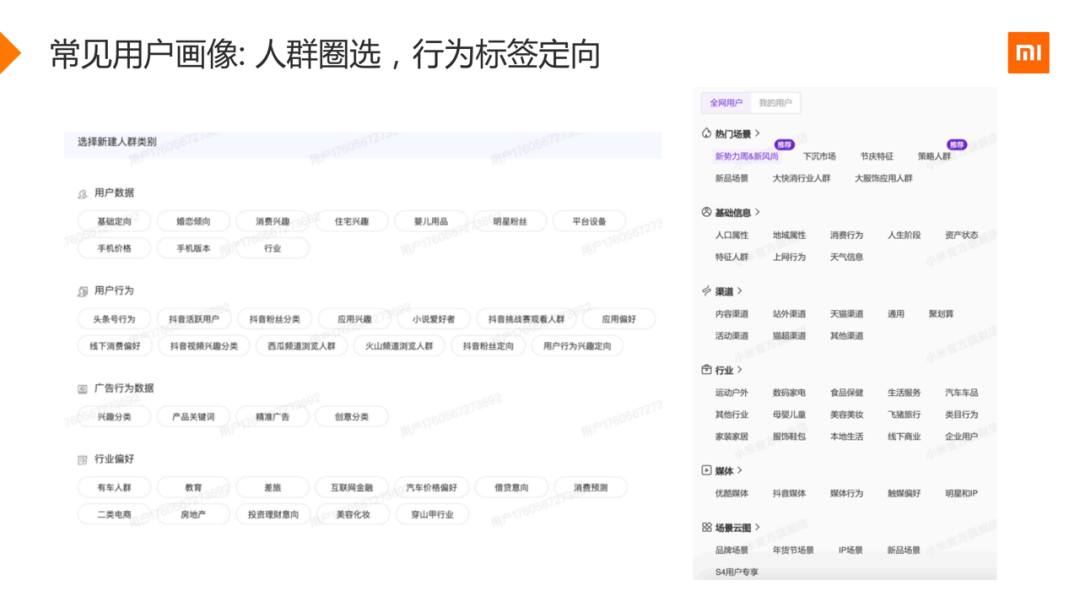Select the 基础定向 tag button

click(114, 221)
